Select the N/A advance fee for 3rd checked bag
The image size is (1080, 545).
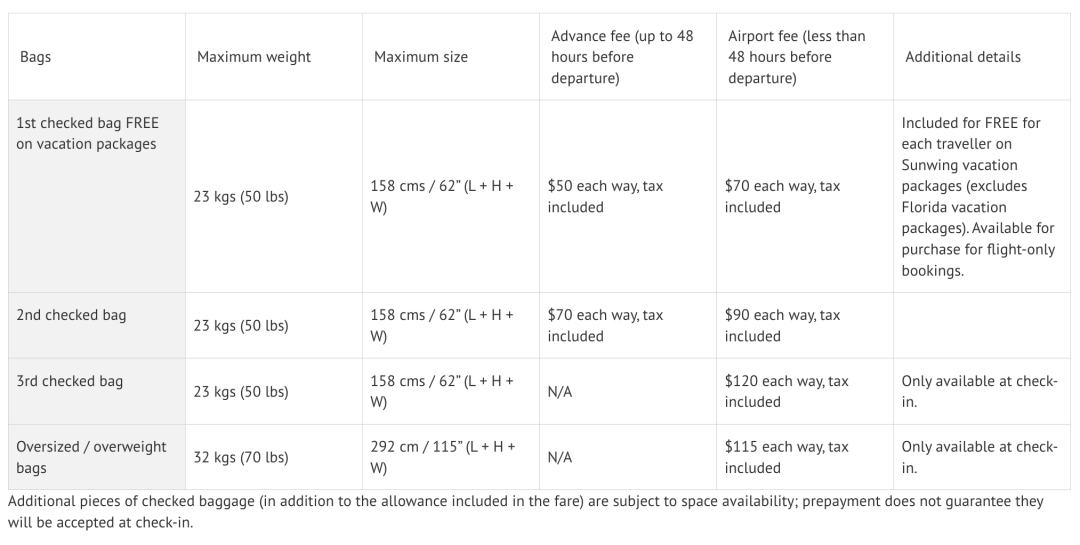(x=560, y=392)
